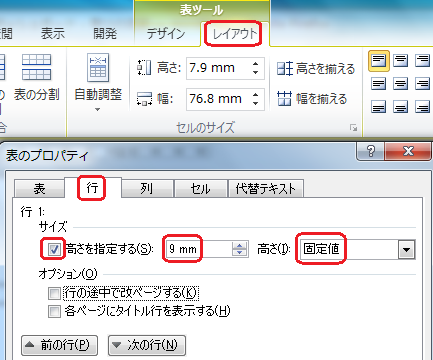Align cell text bottom left

click(x=379, y=107)
